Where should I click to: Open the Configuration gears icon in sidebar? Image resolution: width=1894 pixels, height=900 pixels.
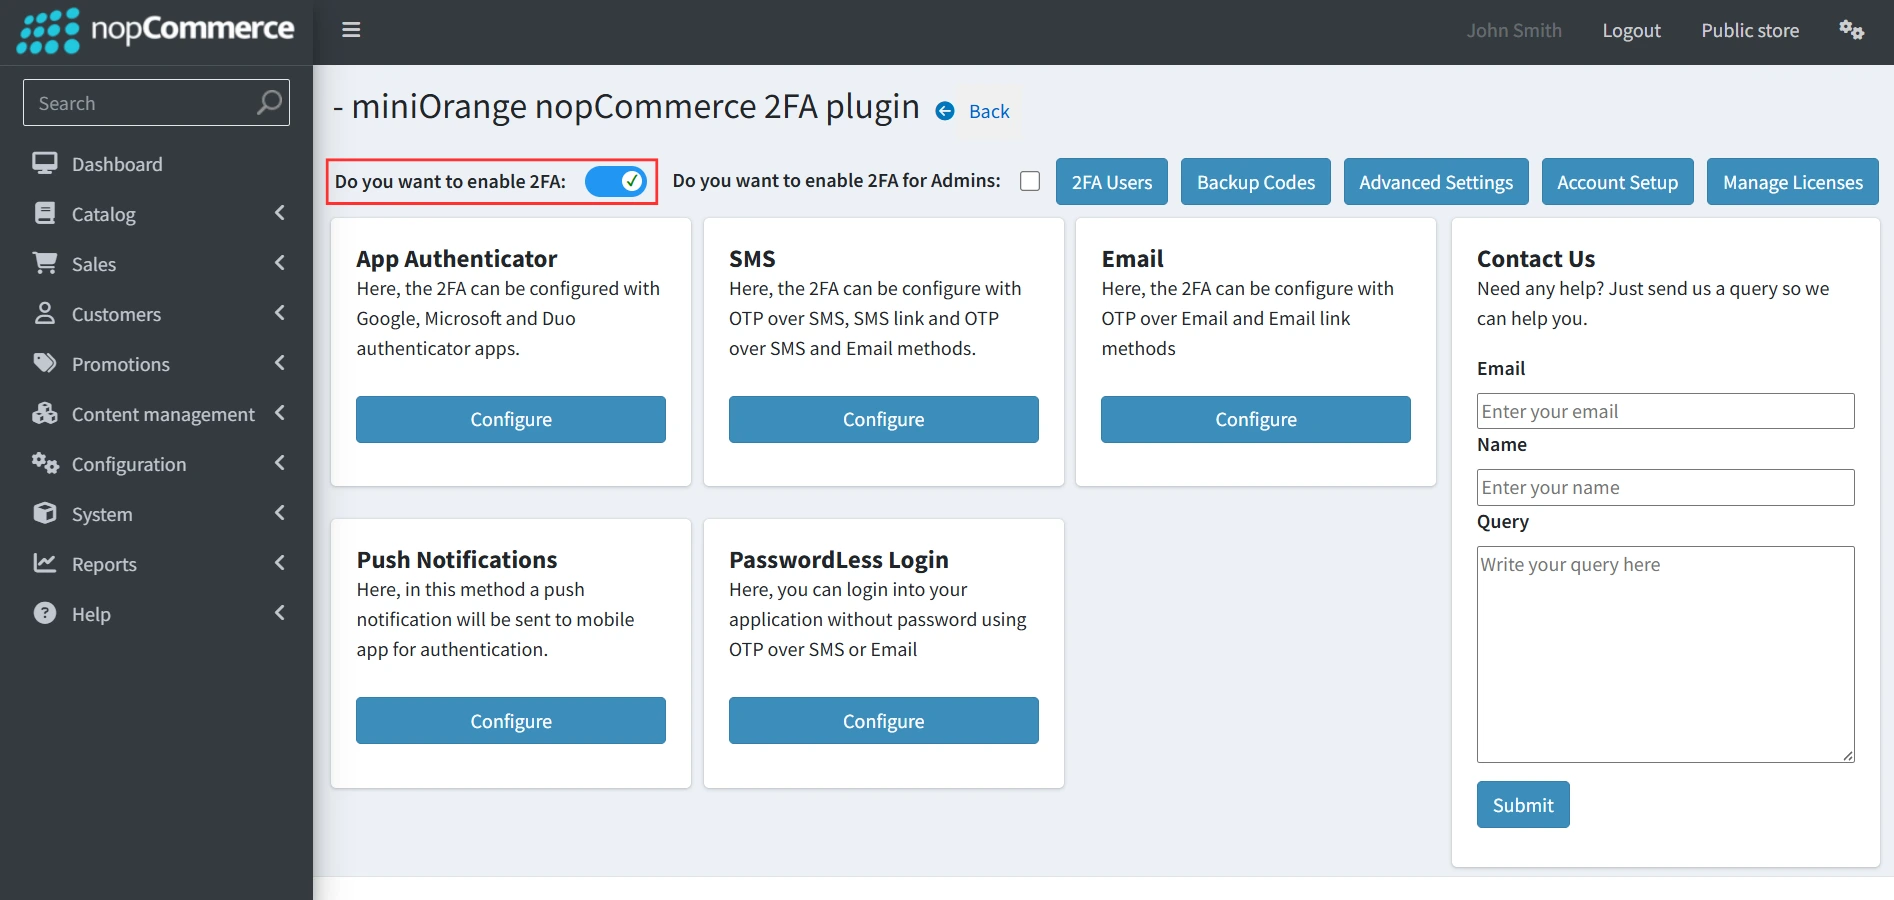(45, 463)
